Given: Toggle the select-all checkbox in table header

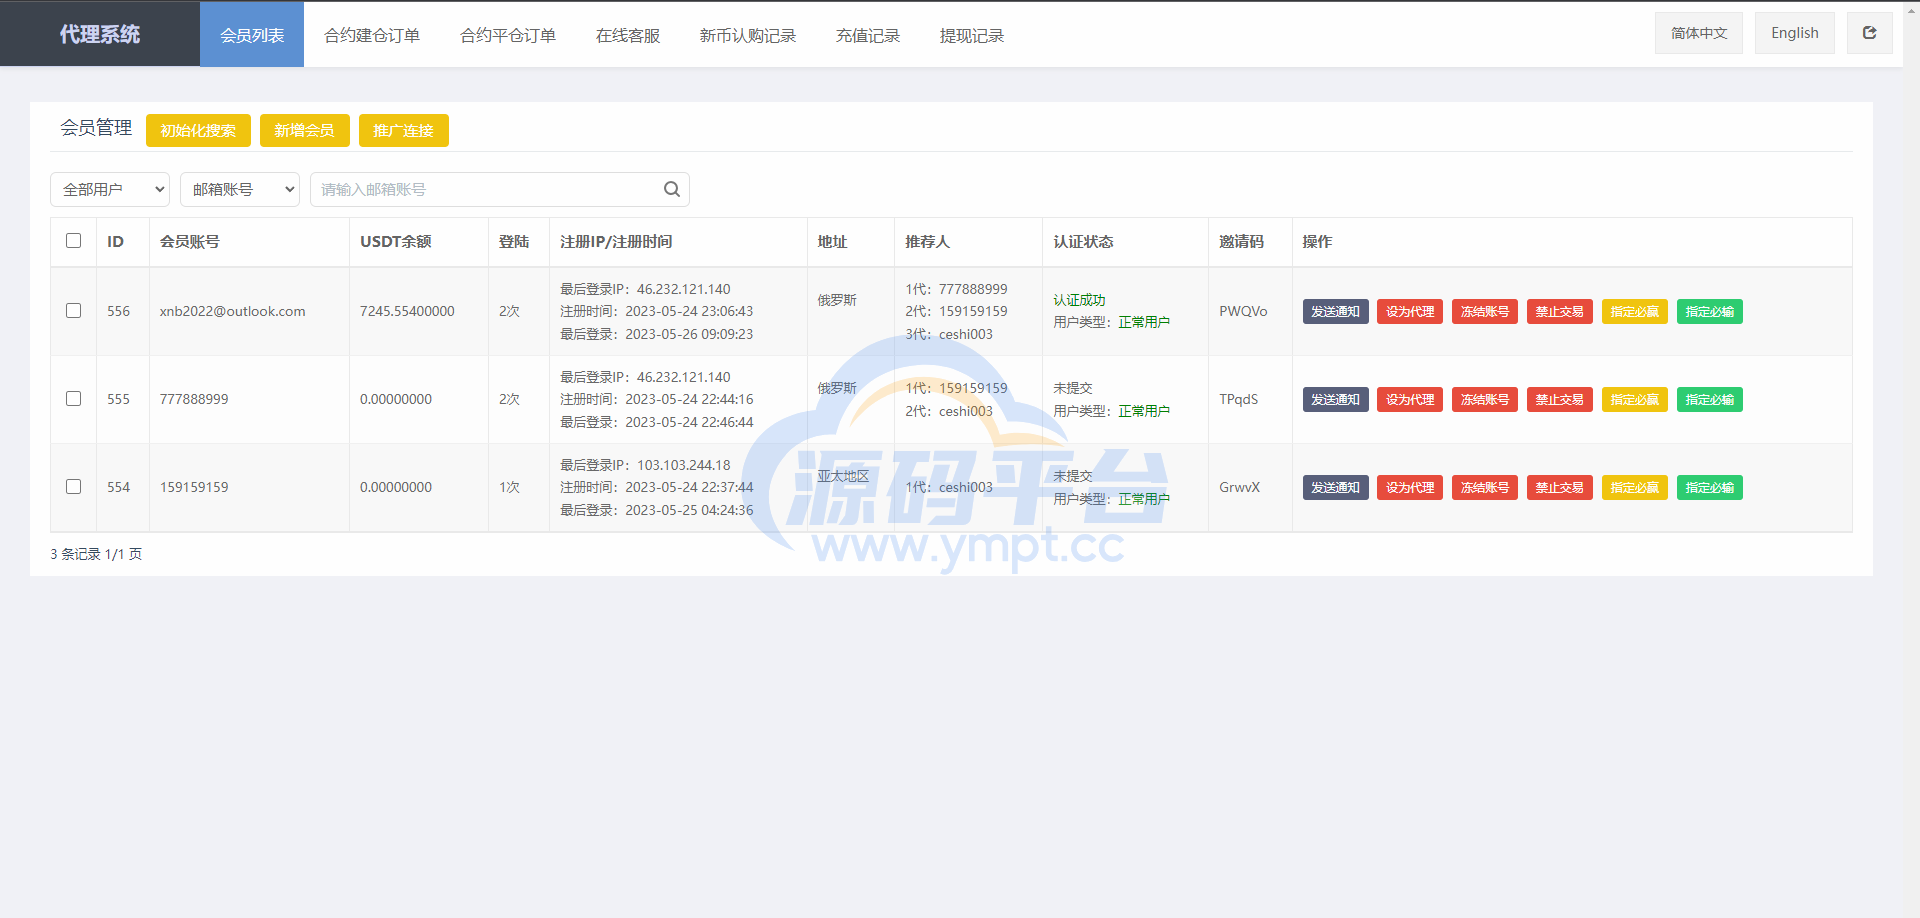Looking at the screenshot, I should click(x=73, y=241).
